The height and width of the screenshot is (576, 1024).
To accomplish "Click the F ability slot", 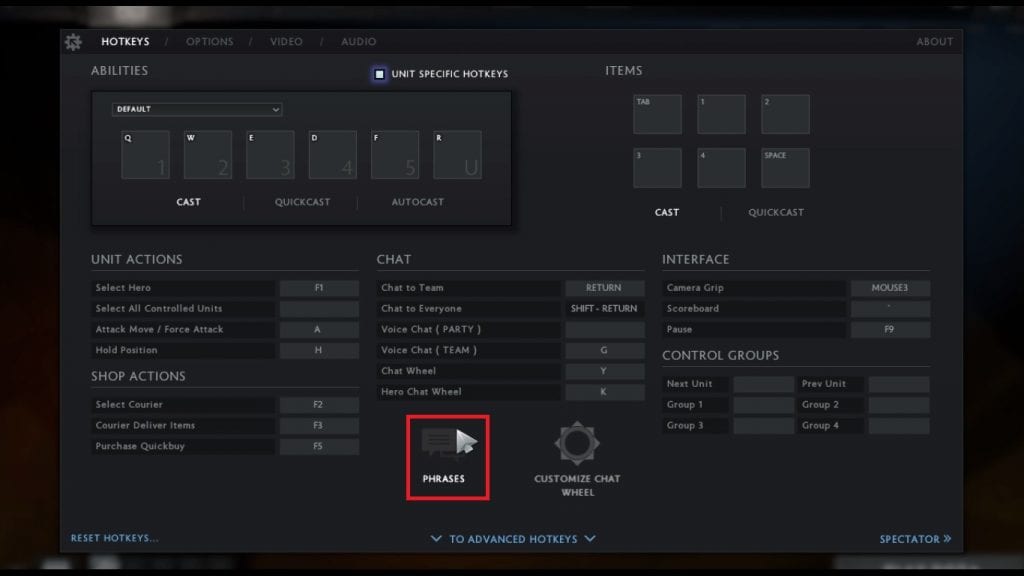I will click(395, 155).
